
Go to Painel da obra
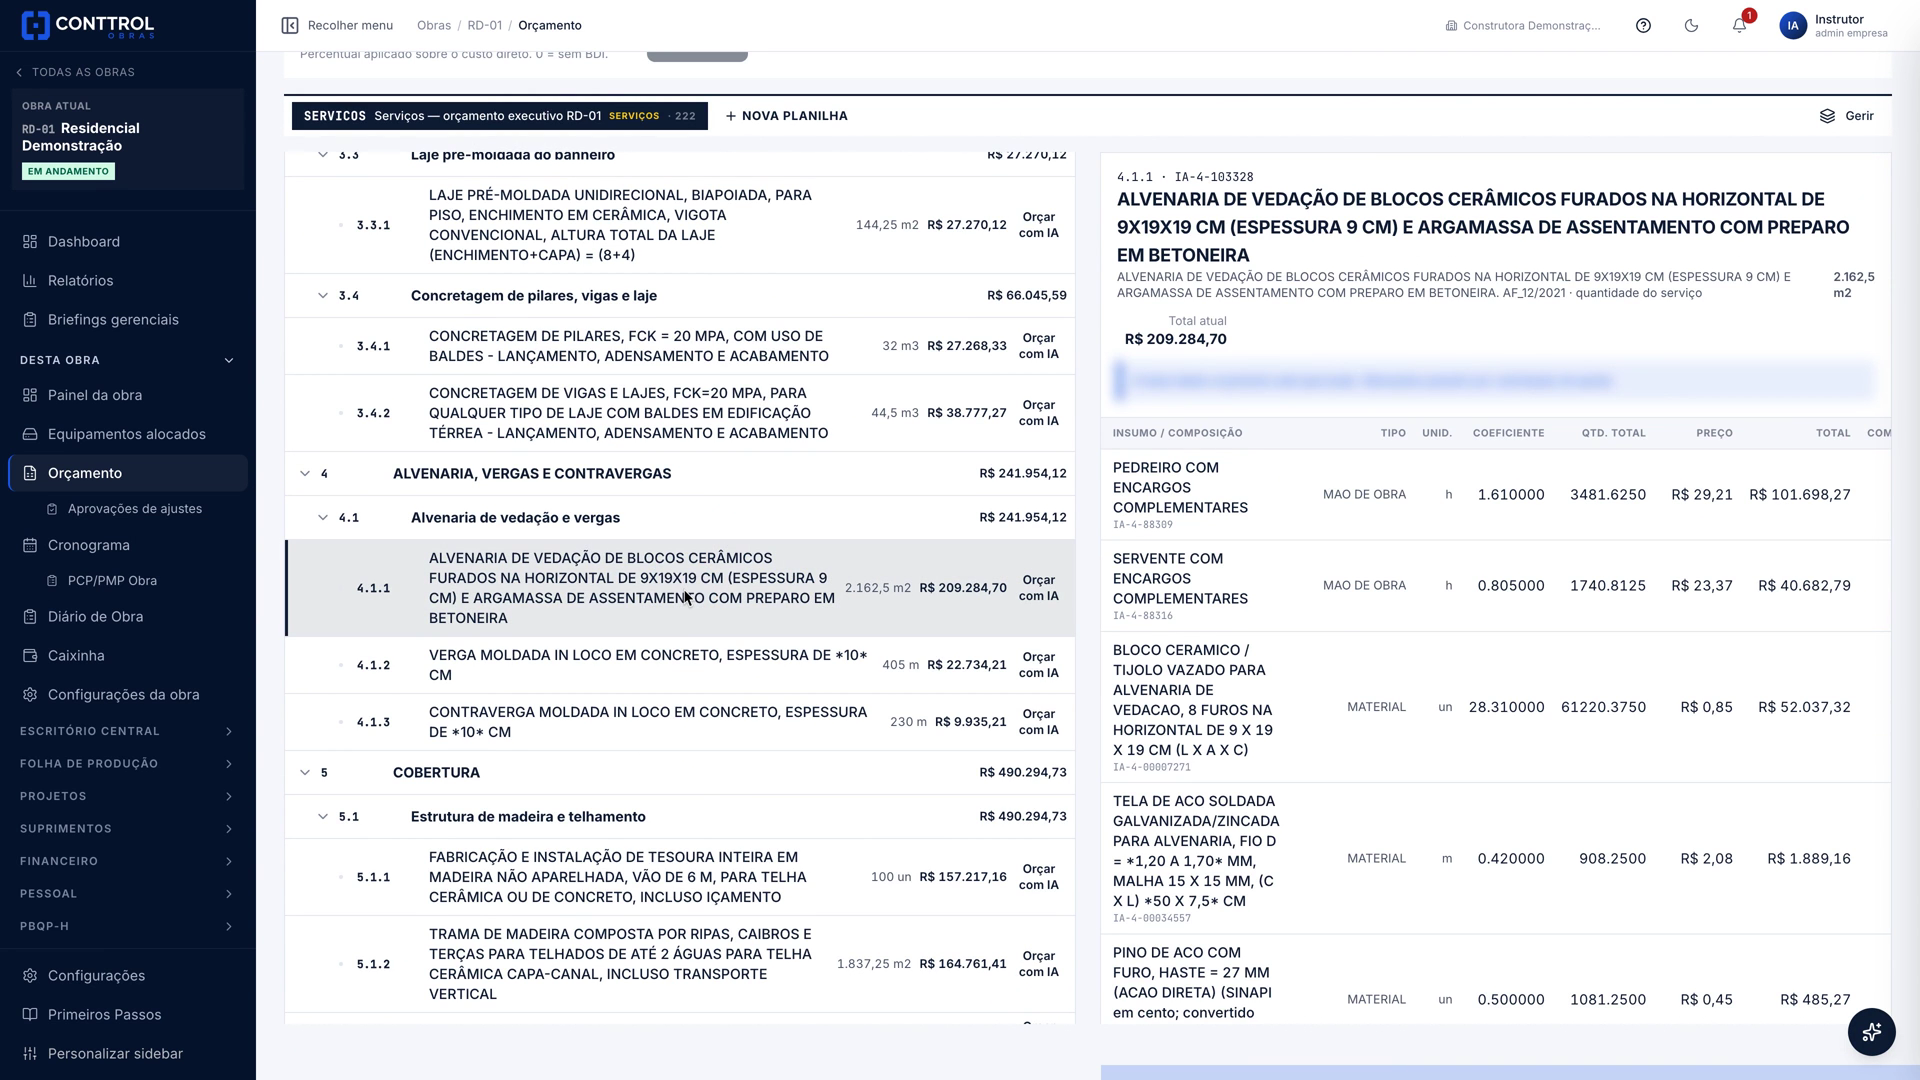click(128, 395)
